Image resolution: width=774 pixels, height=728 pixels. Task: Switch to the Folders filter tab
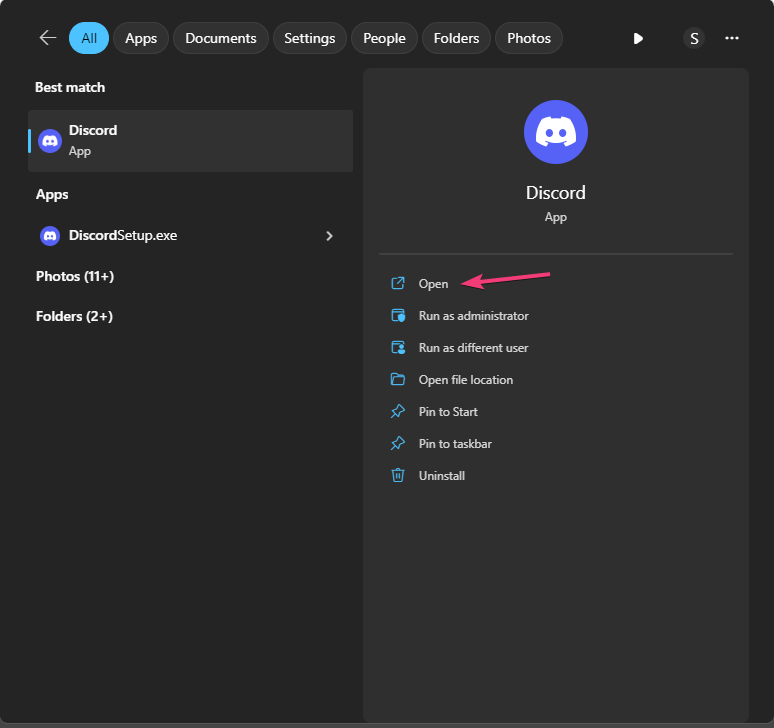click(456, 38)
